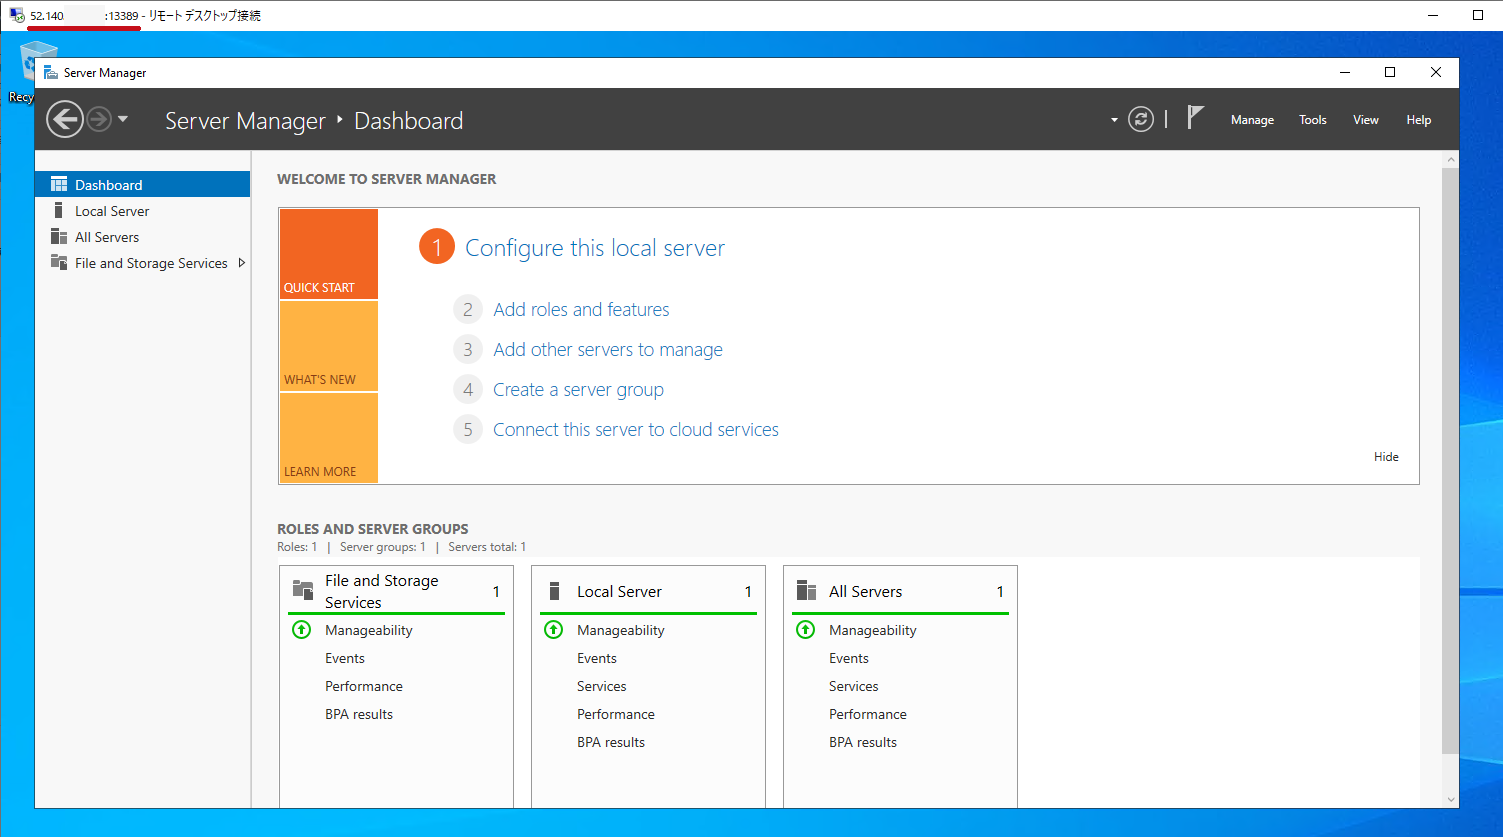1503x837 pixels.
Task: Click Local Server tile icon
Action: point(555,591)
